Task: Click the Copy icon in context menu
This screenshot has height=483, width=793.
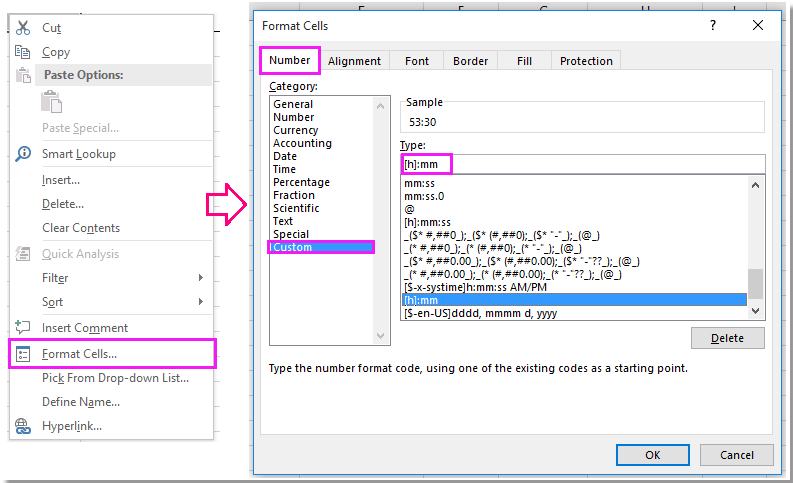Action: (24, 52)
